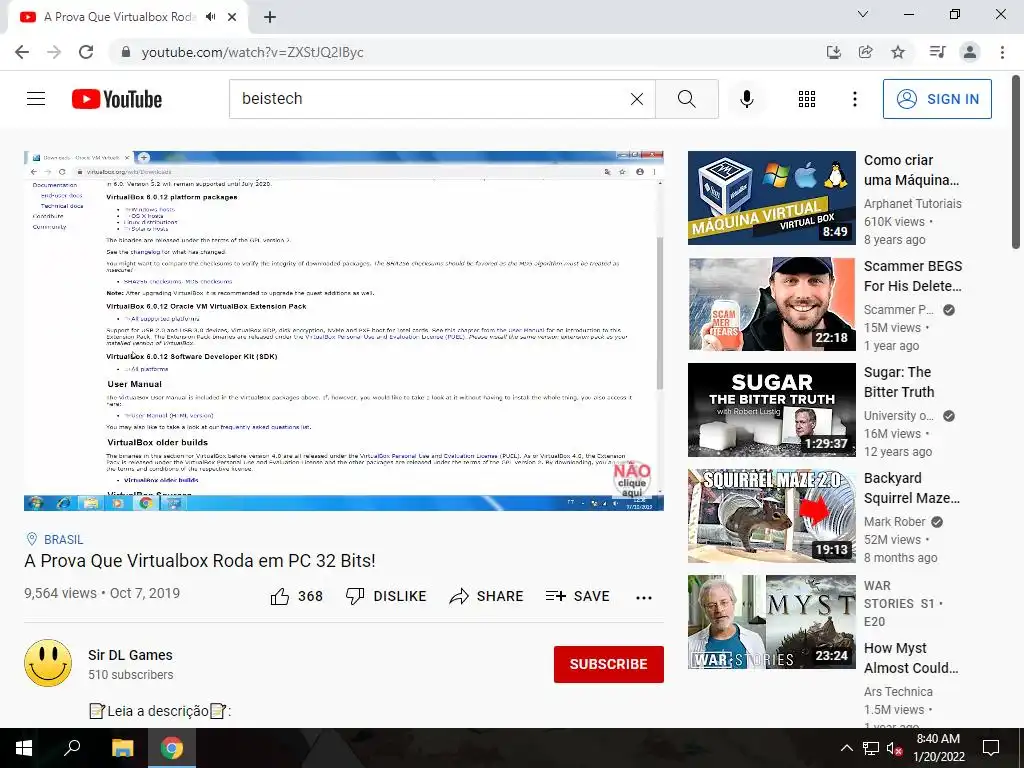
Task: Open Arphanet Tutoriais channel name
Action: [x=912, y=203]
